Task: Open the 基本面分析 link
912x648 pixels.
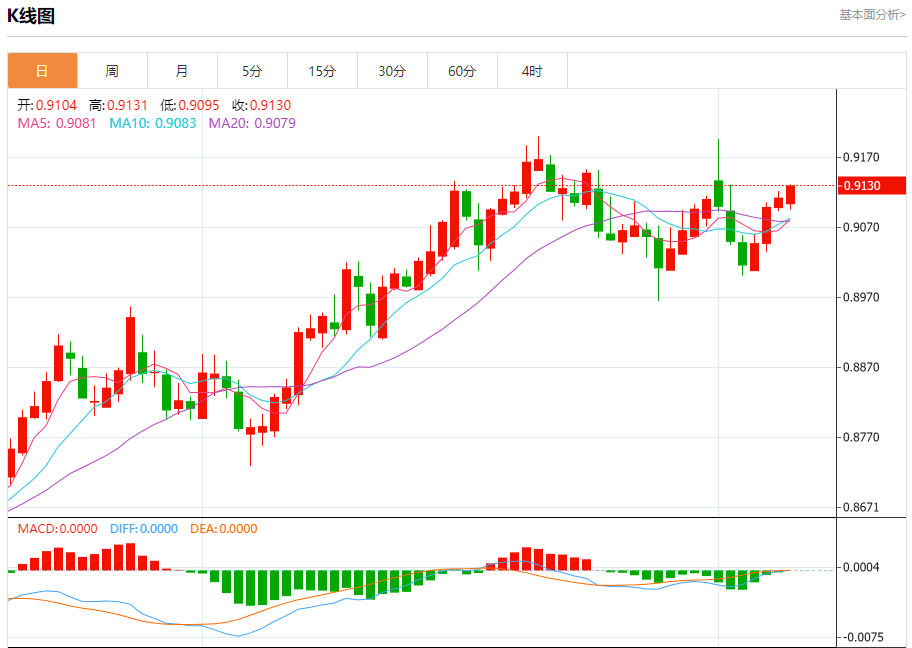Action: tap(872, 15)
